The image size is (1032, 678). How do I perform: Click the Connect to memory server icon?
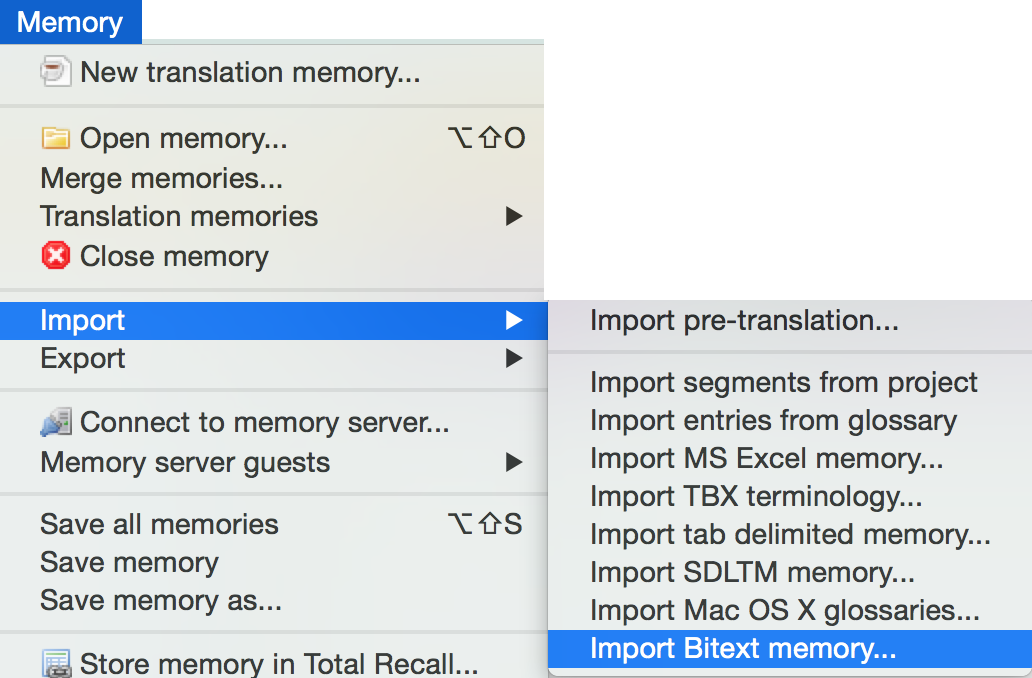pos(56,423)
